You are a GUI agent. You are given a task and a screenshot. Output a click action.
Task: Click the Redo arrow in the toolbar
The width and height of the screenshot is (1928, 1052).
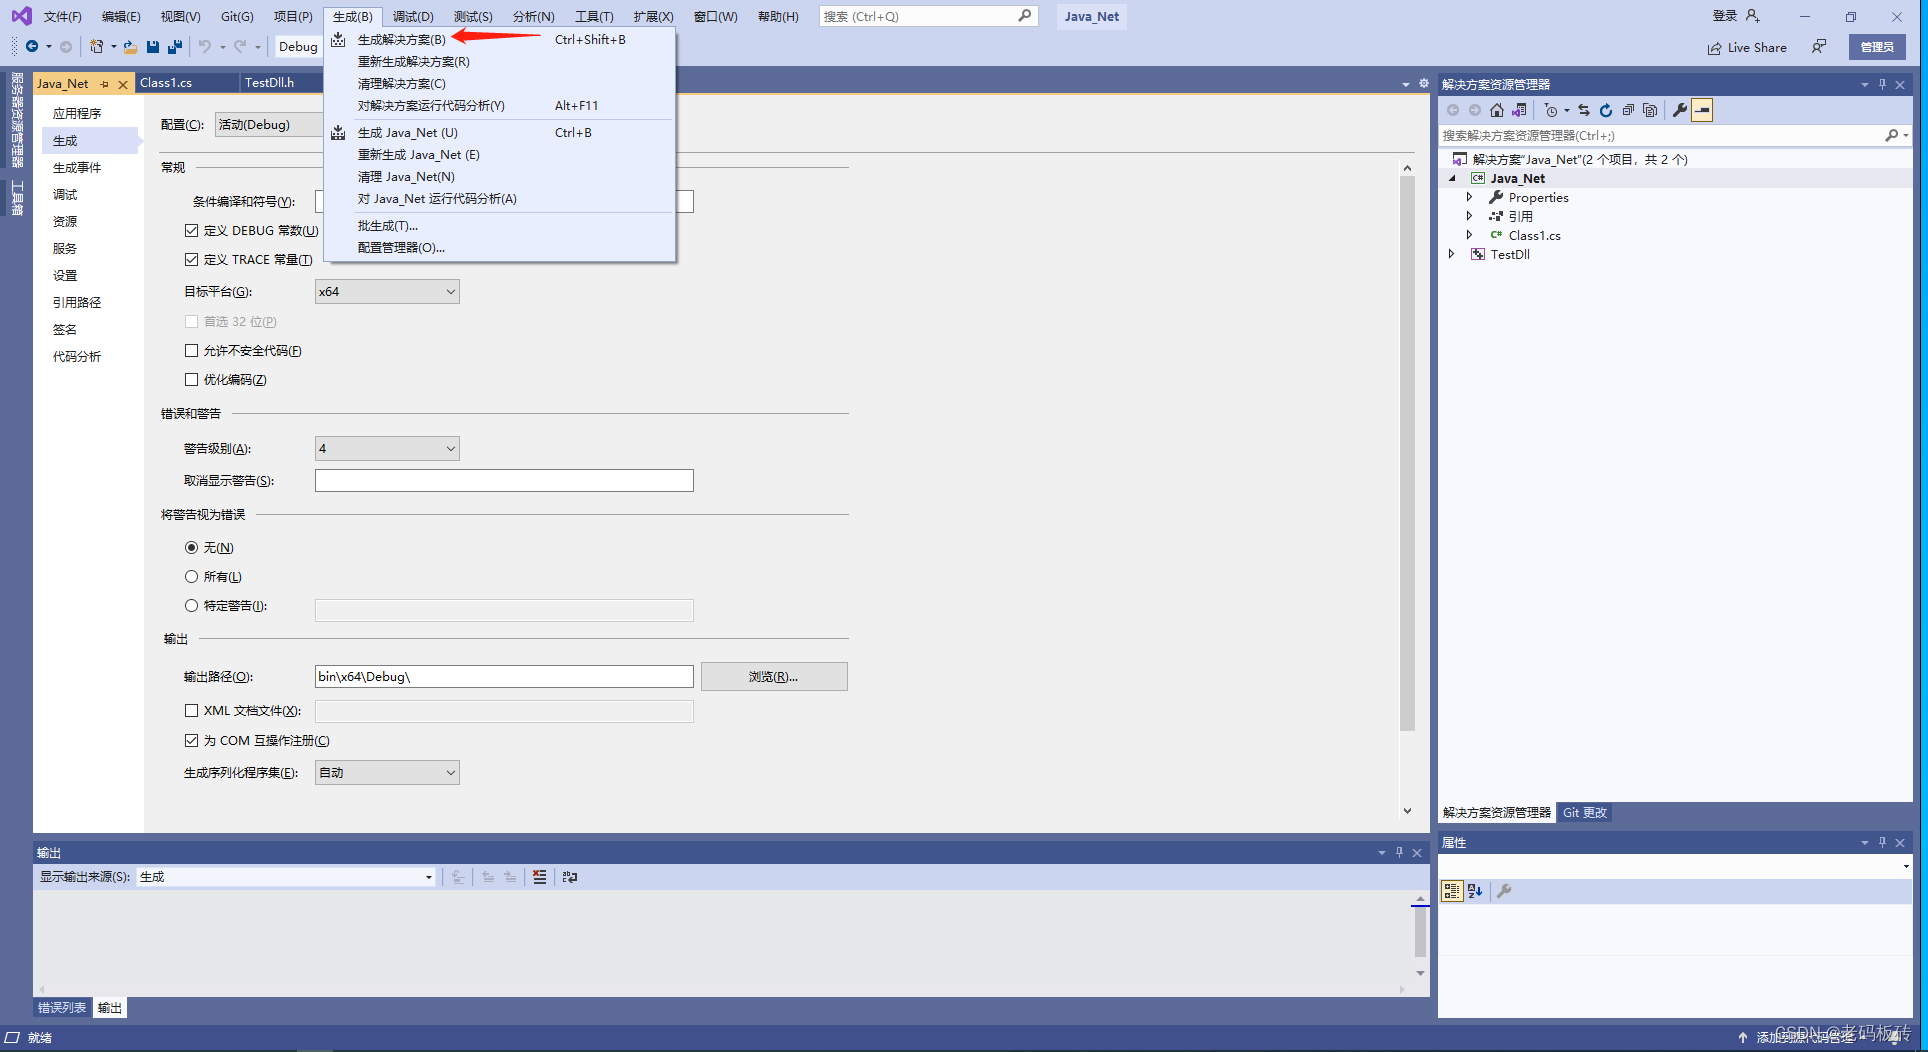coord(240,46)
